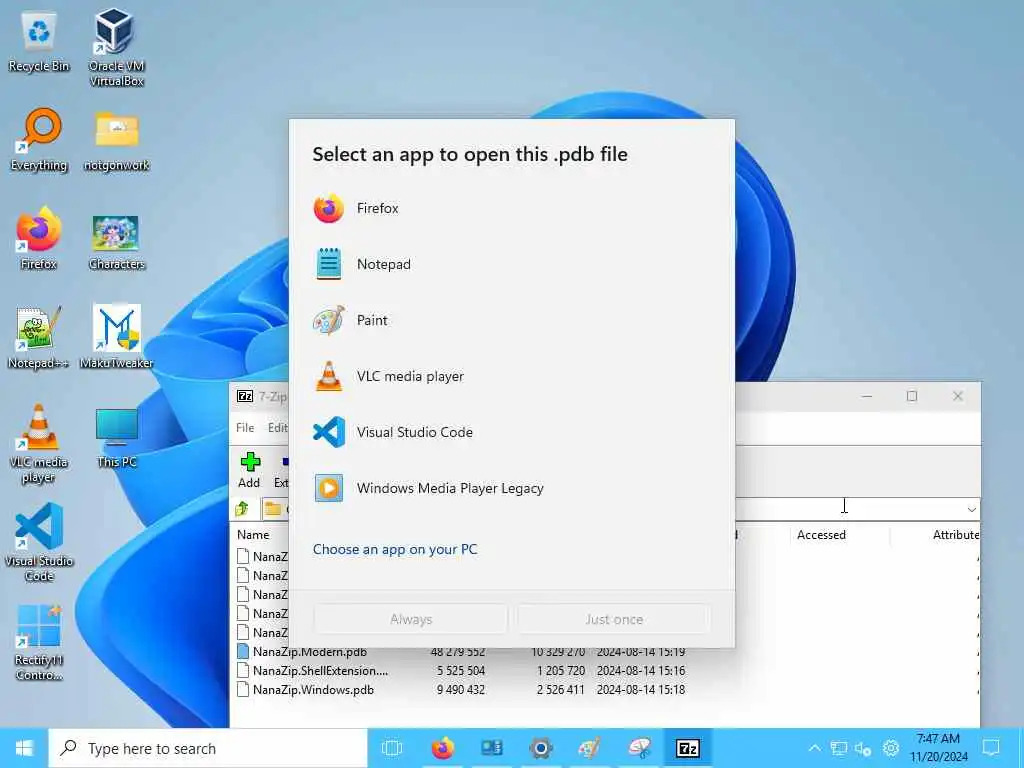
Task: Select the Characters desktop icon
Action: [116, 242]
